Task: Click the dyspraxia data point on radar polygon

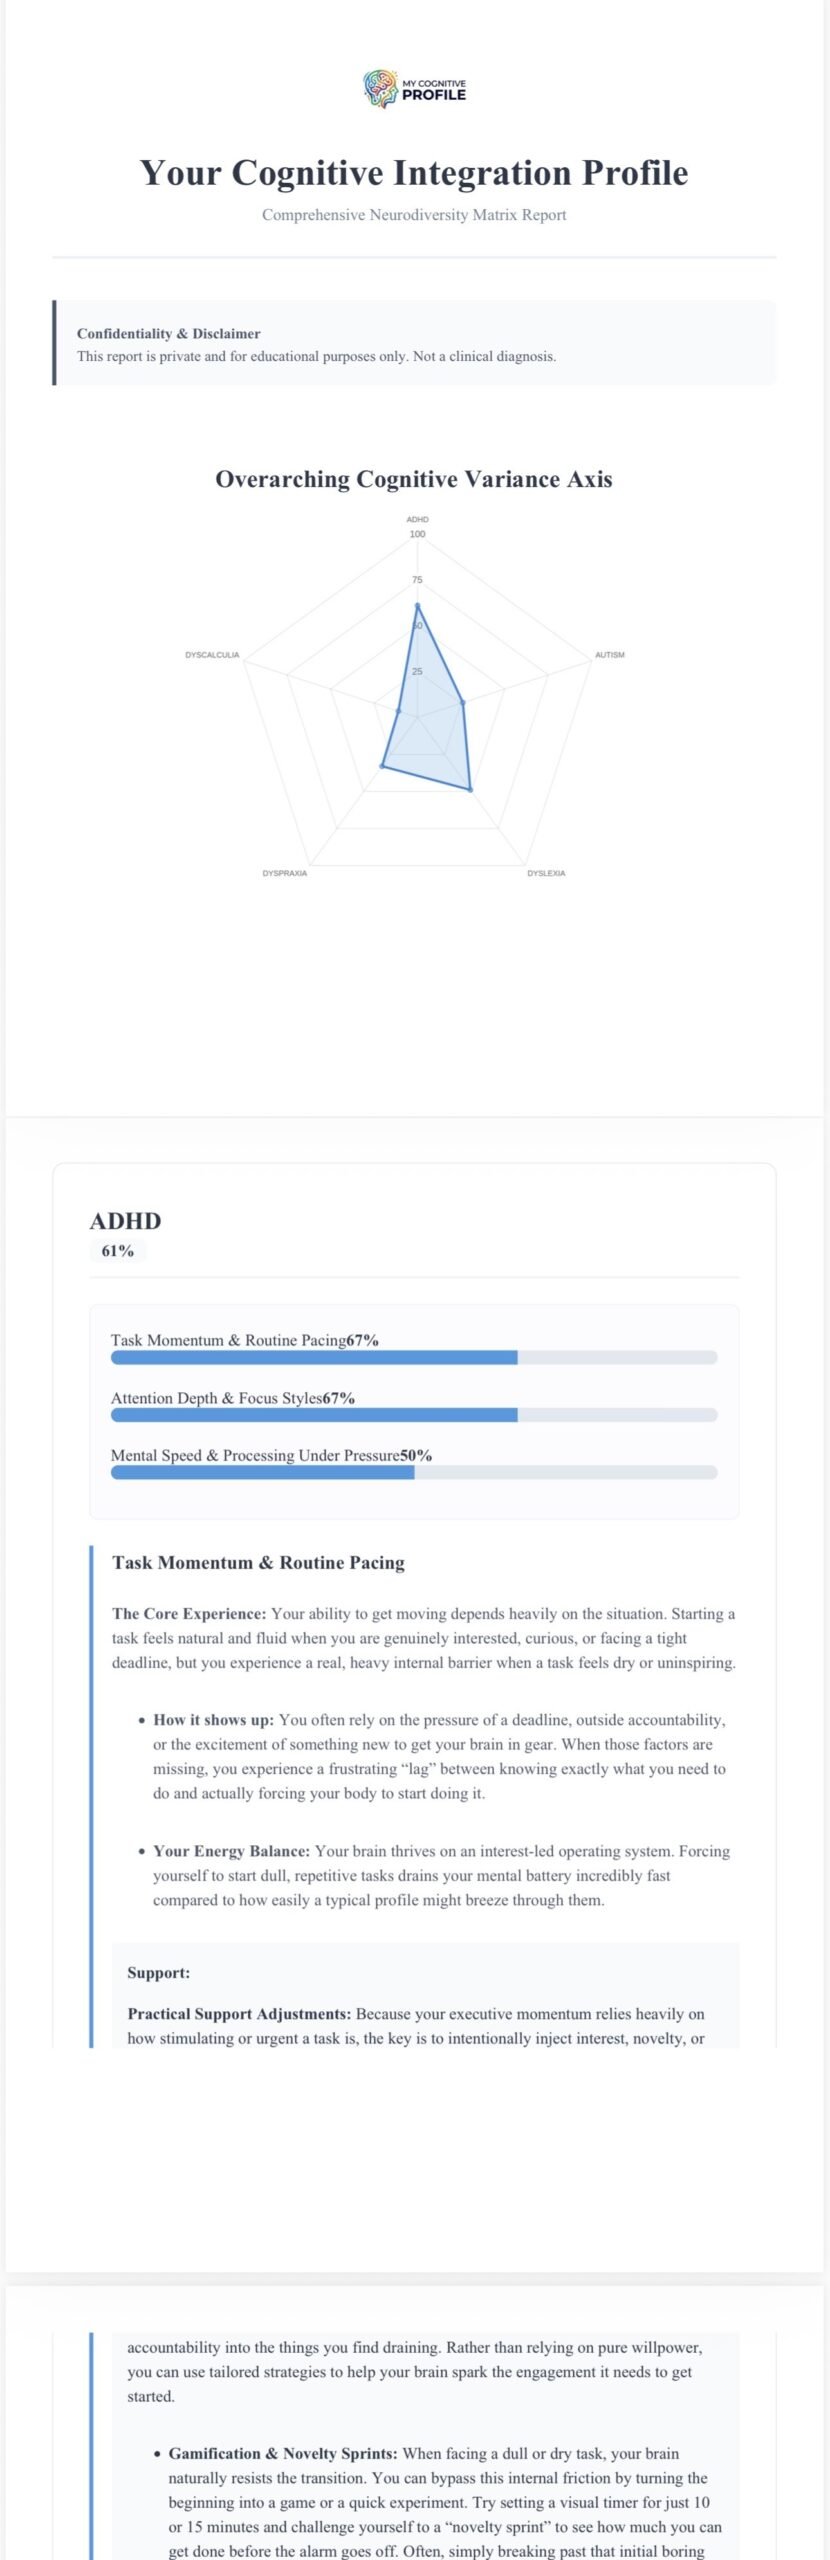Action: (382, 766)
